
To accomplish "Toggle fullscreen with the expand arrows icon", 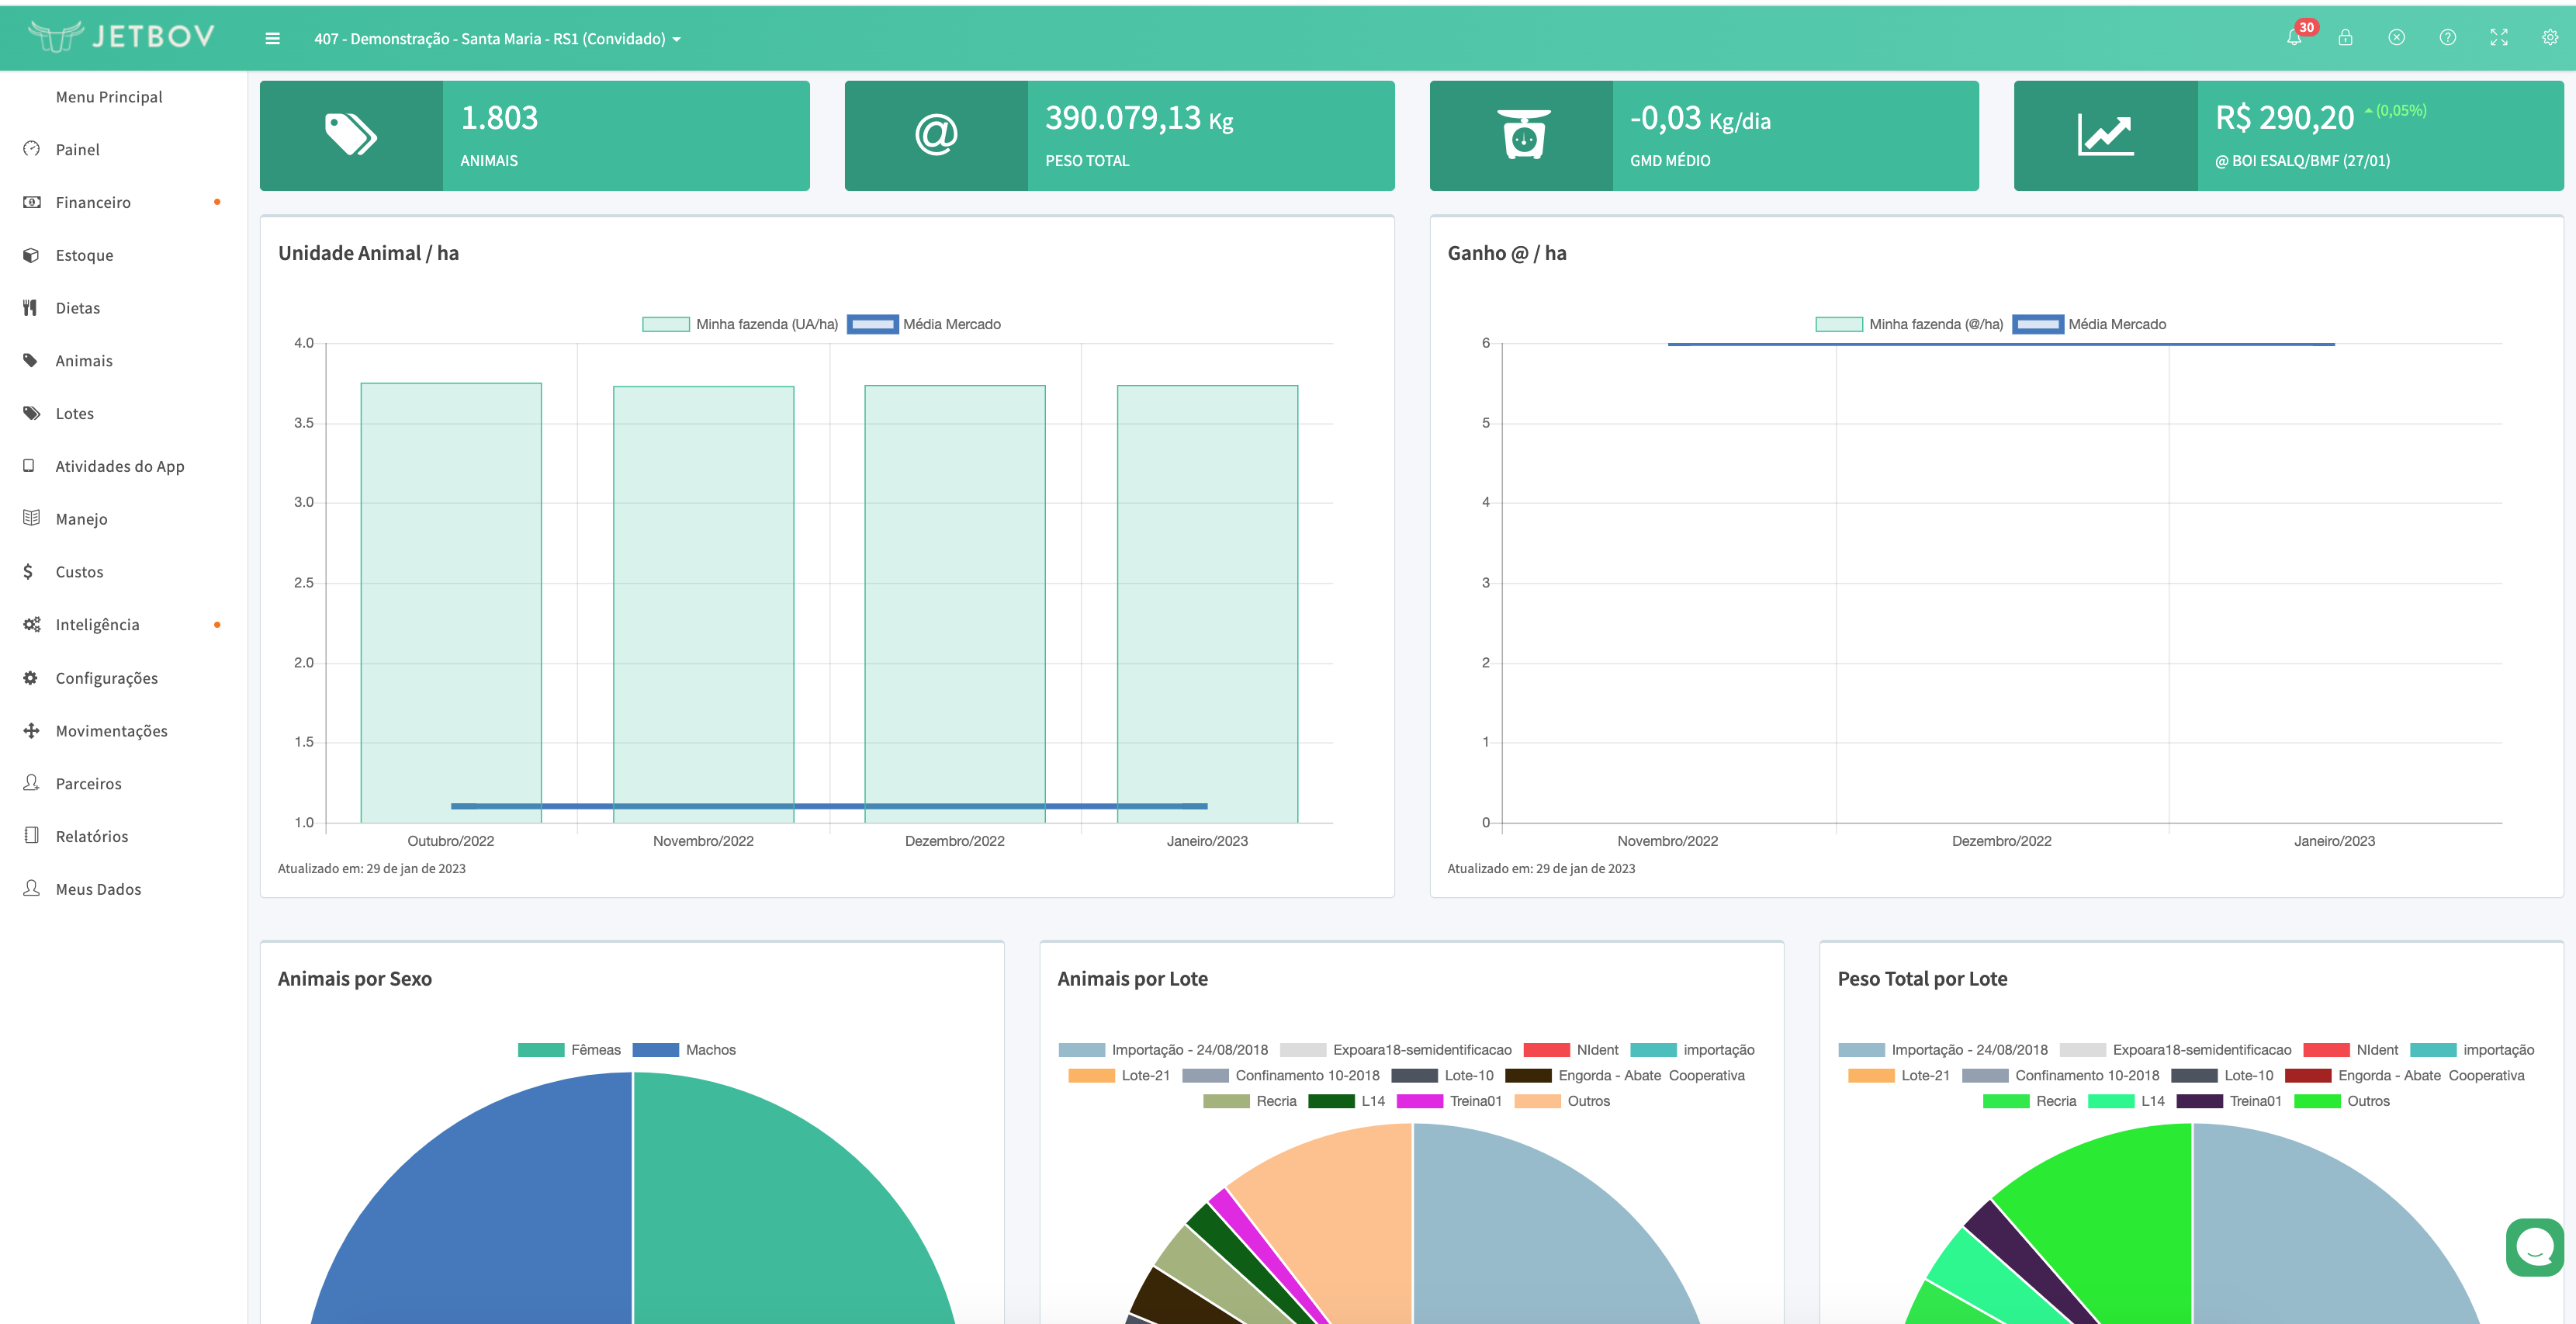I will tap(2498, 38).
